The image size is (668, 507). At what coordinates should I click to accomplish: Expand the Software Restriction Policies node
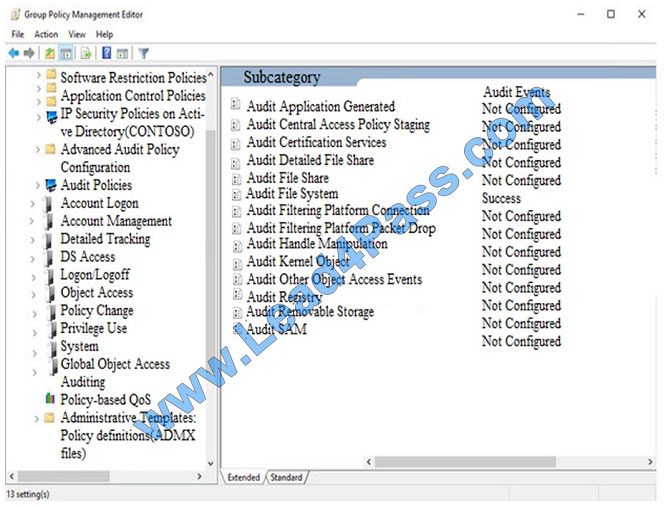(x=38, y=75)
